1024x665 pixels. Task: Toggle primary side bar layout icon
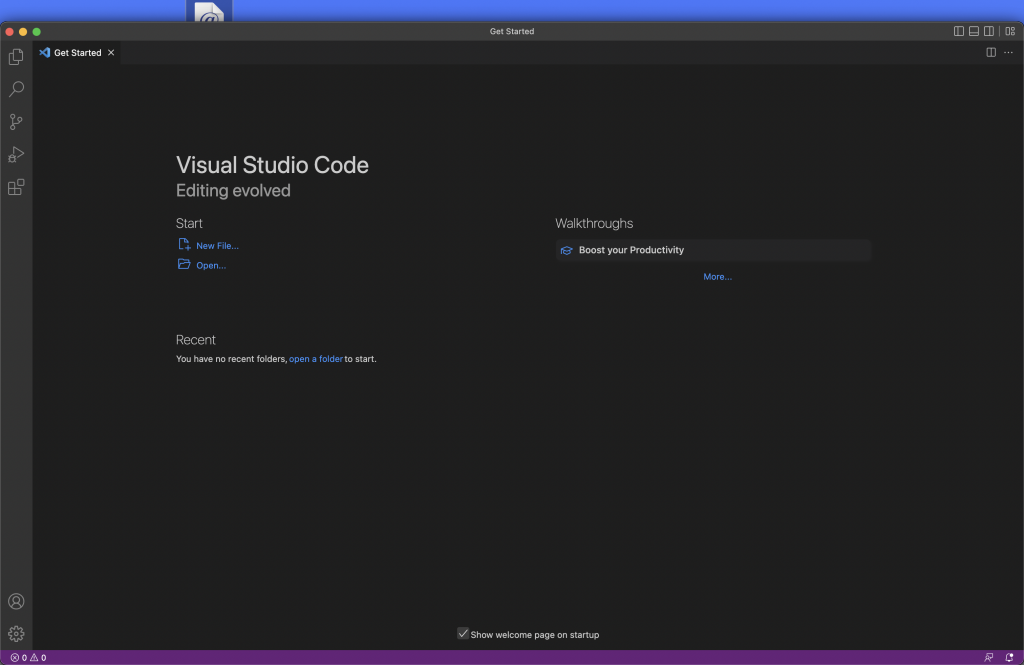(x=959, y=31)
